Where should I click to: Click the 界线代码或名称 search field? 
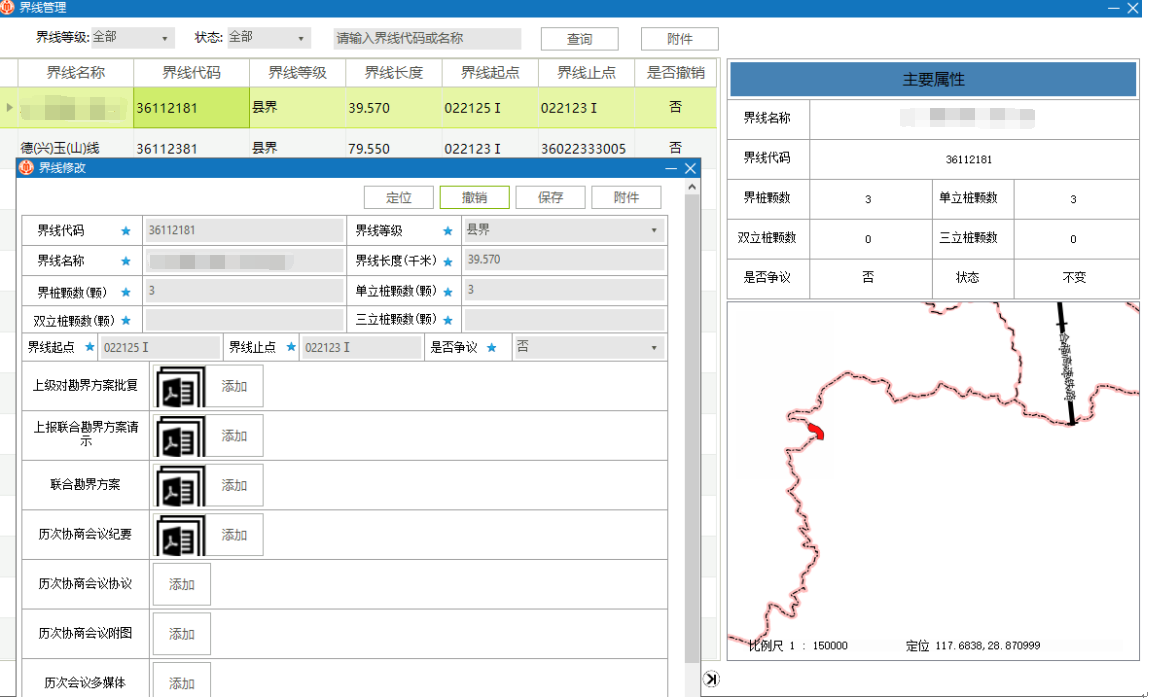point(427,39)
